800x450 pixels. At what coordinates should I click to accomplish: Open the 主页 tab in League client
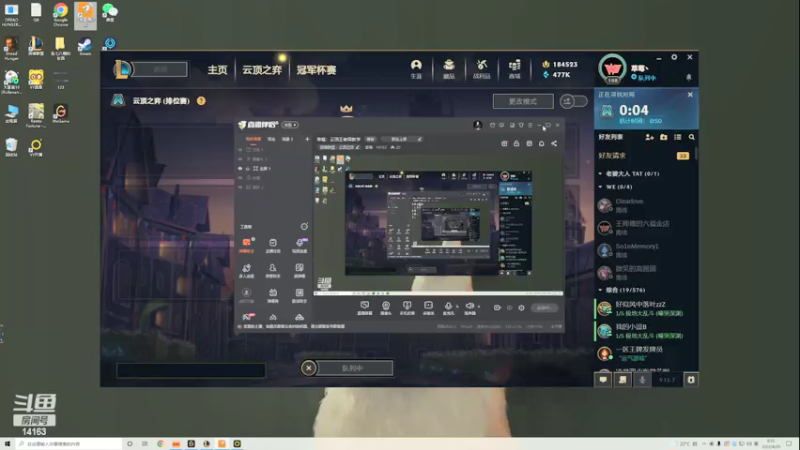[217, 70]
